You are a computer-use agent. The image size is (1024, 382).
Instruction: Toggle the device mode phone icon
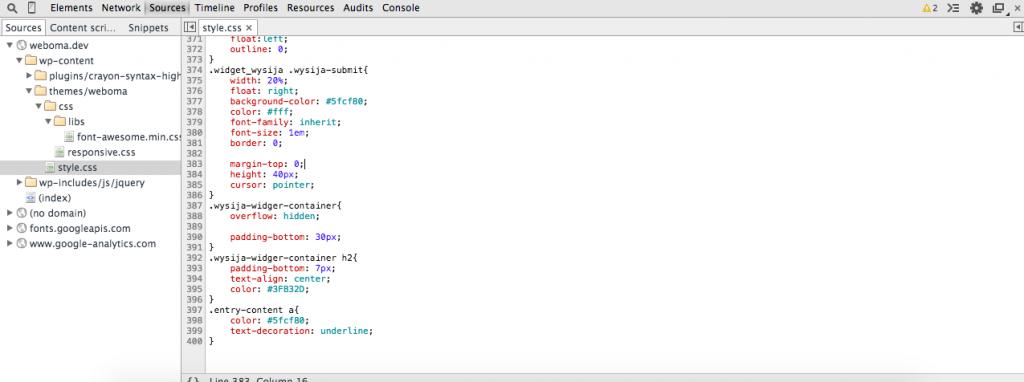click(x=32, y=8)
